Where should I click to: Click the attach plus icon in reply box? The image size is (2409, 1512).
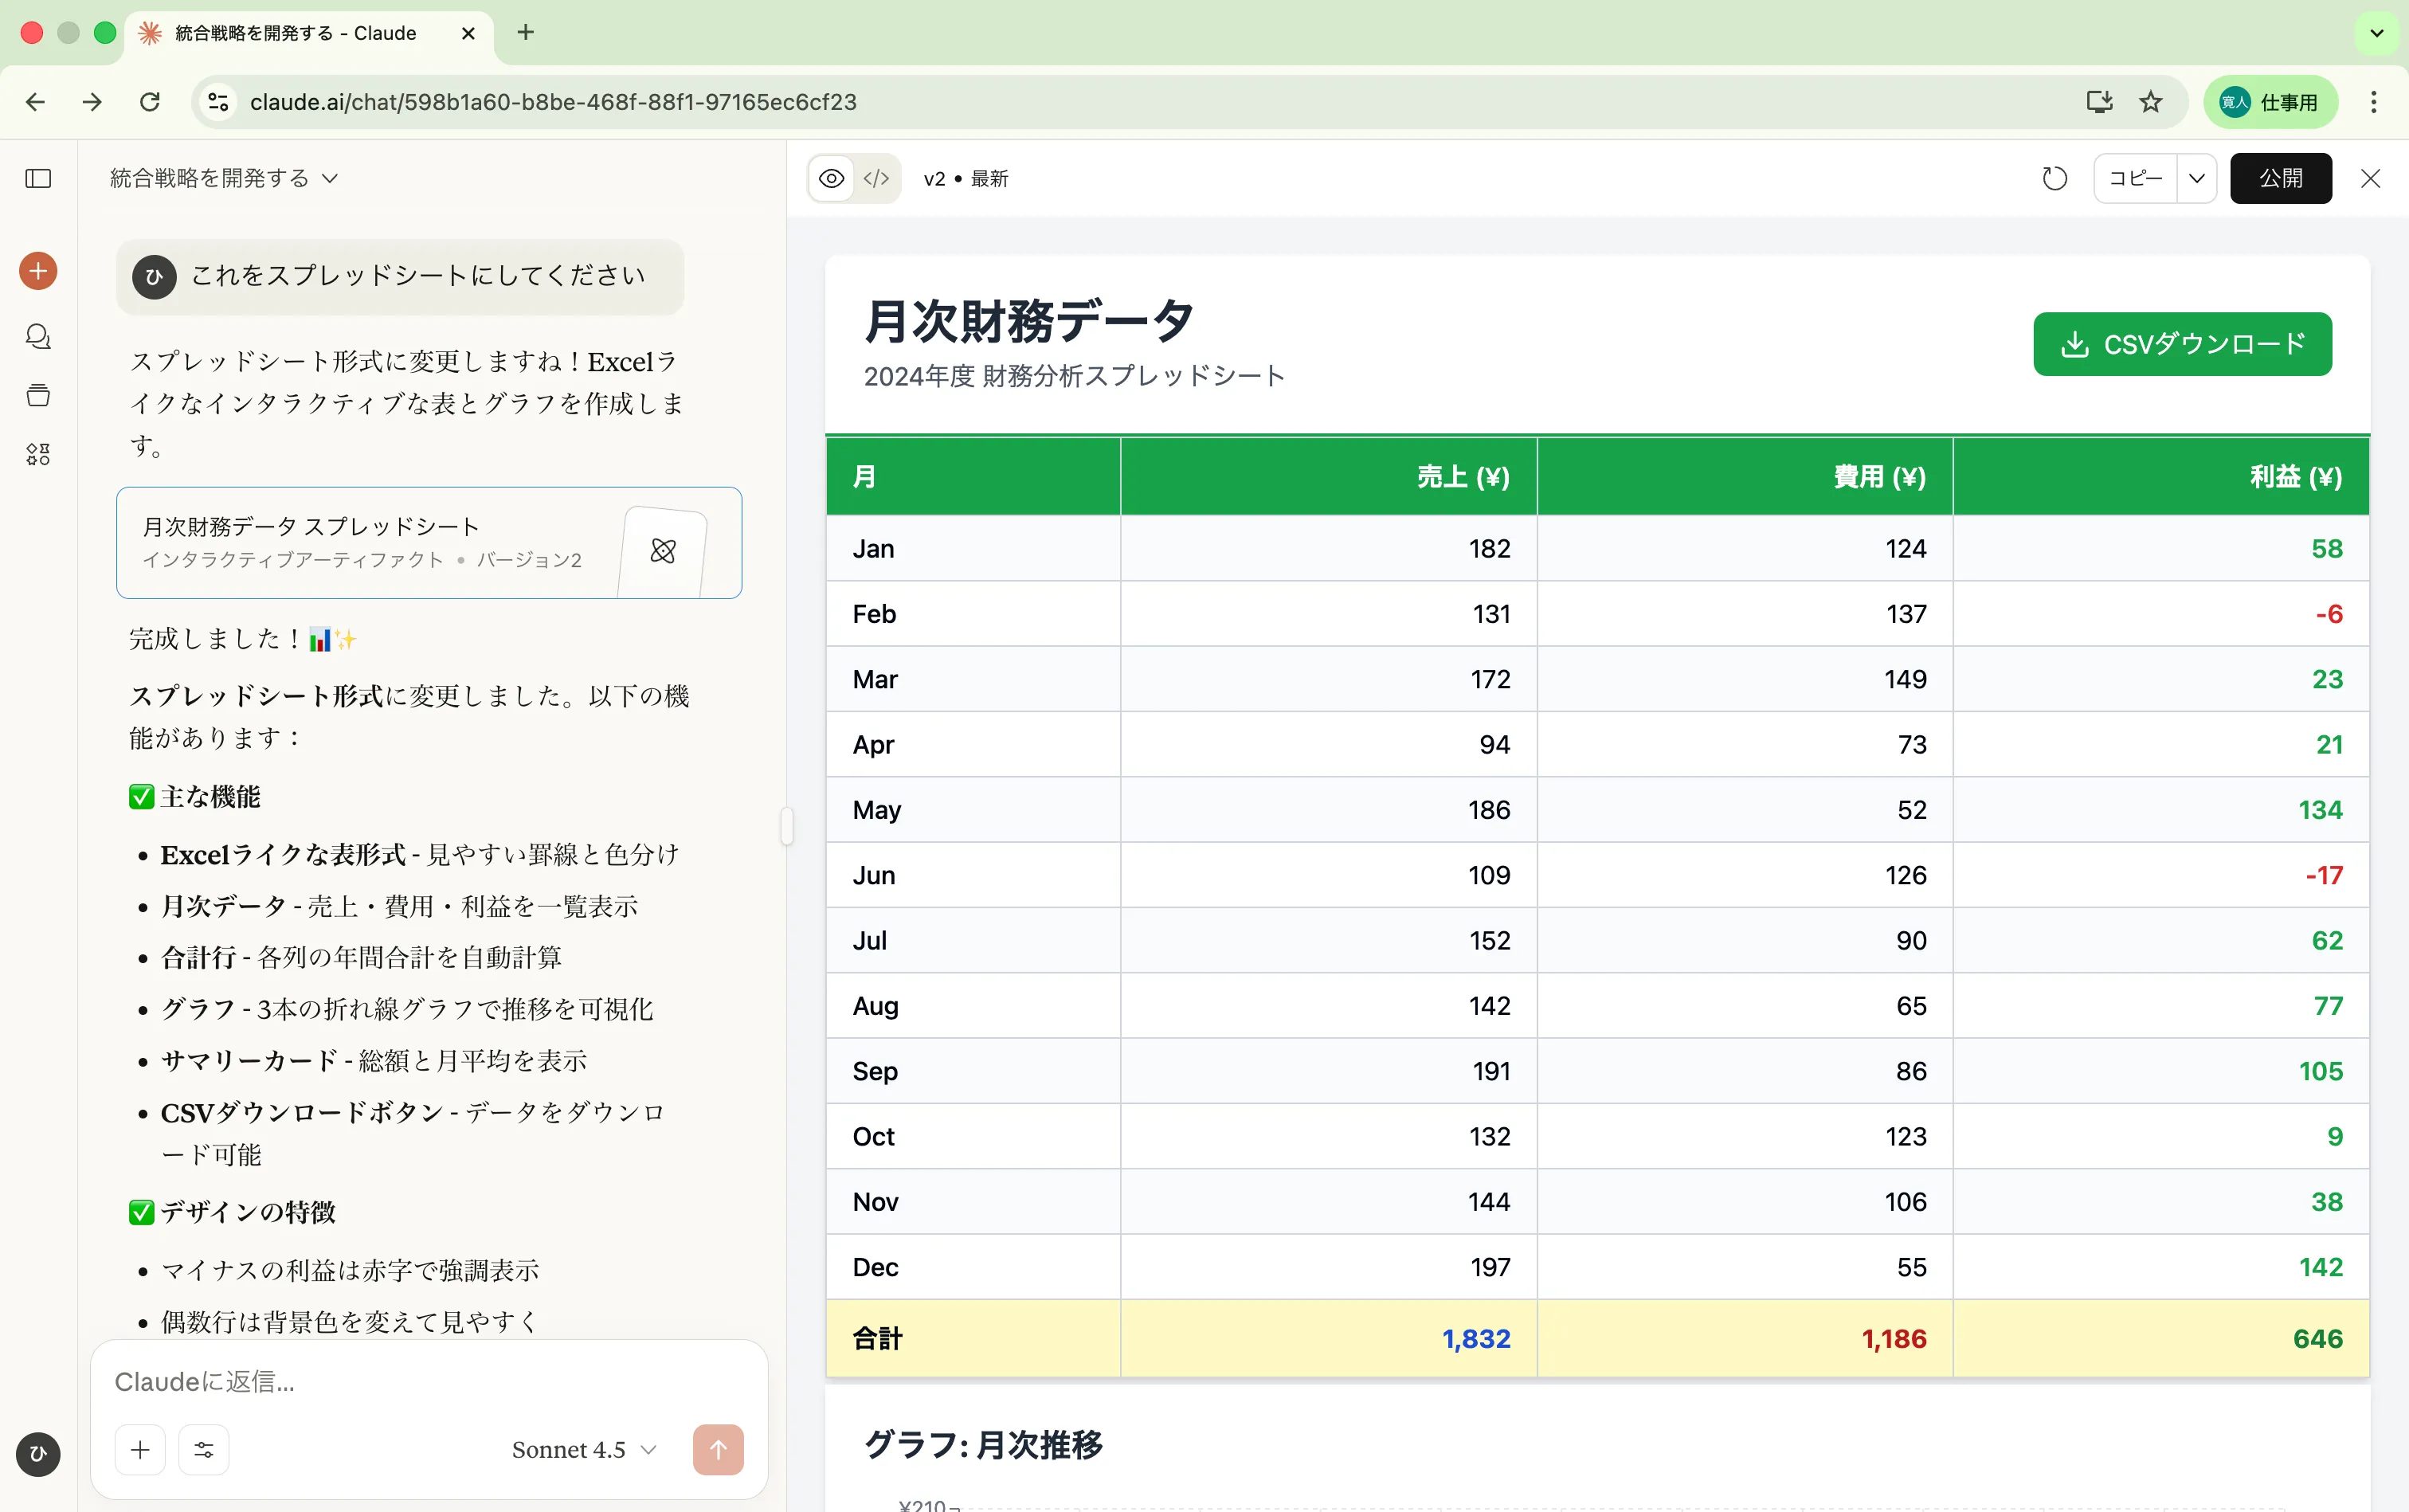pos(140,1450)
